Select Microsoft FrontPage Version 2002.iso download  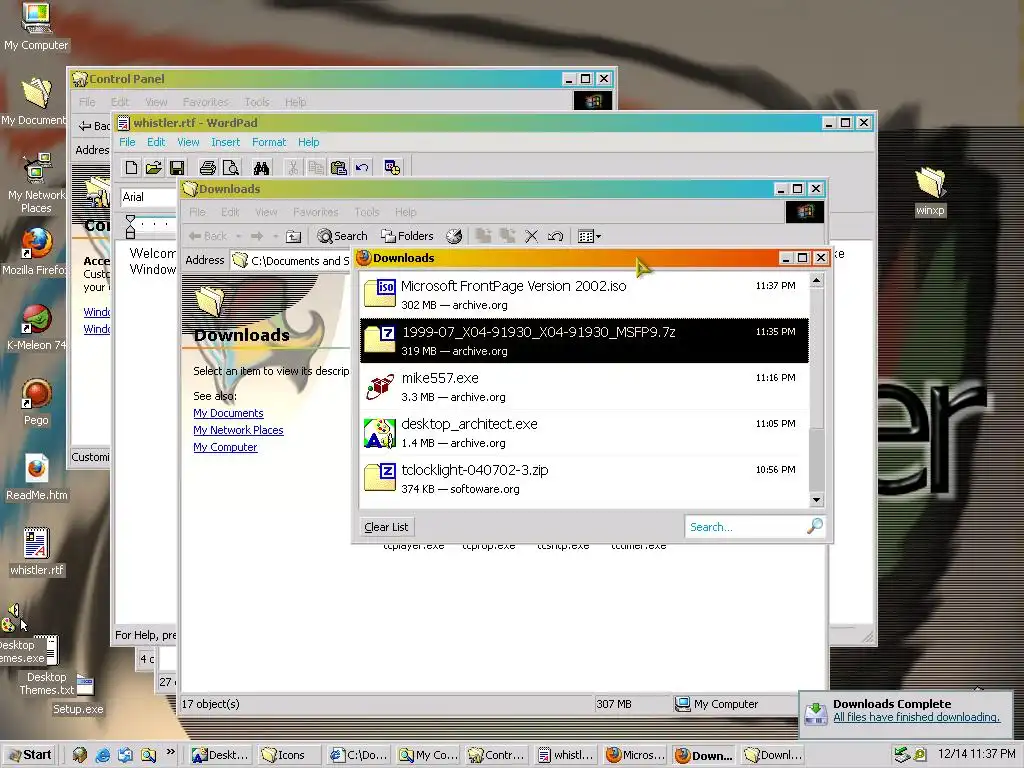point(584,295)
